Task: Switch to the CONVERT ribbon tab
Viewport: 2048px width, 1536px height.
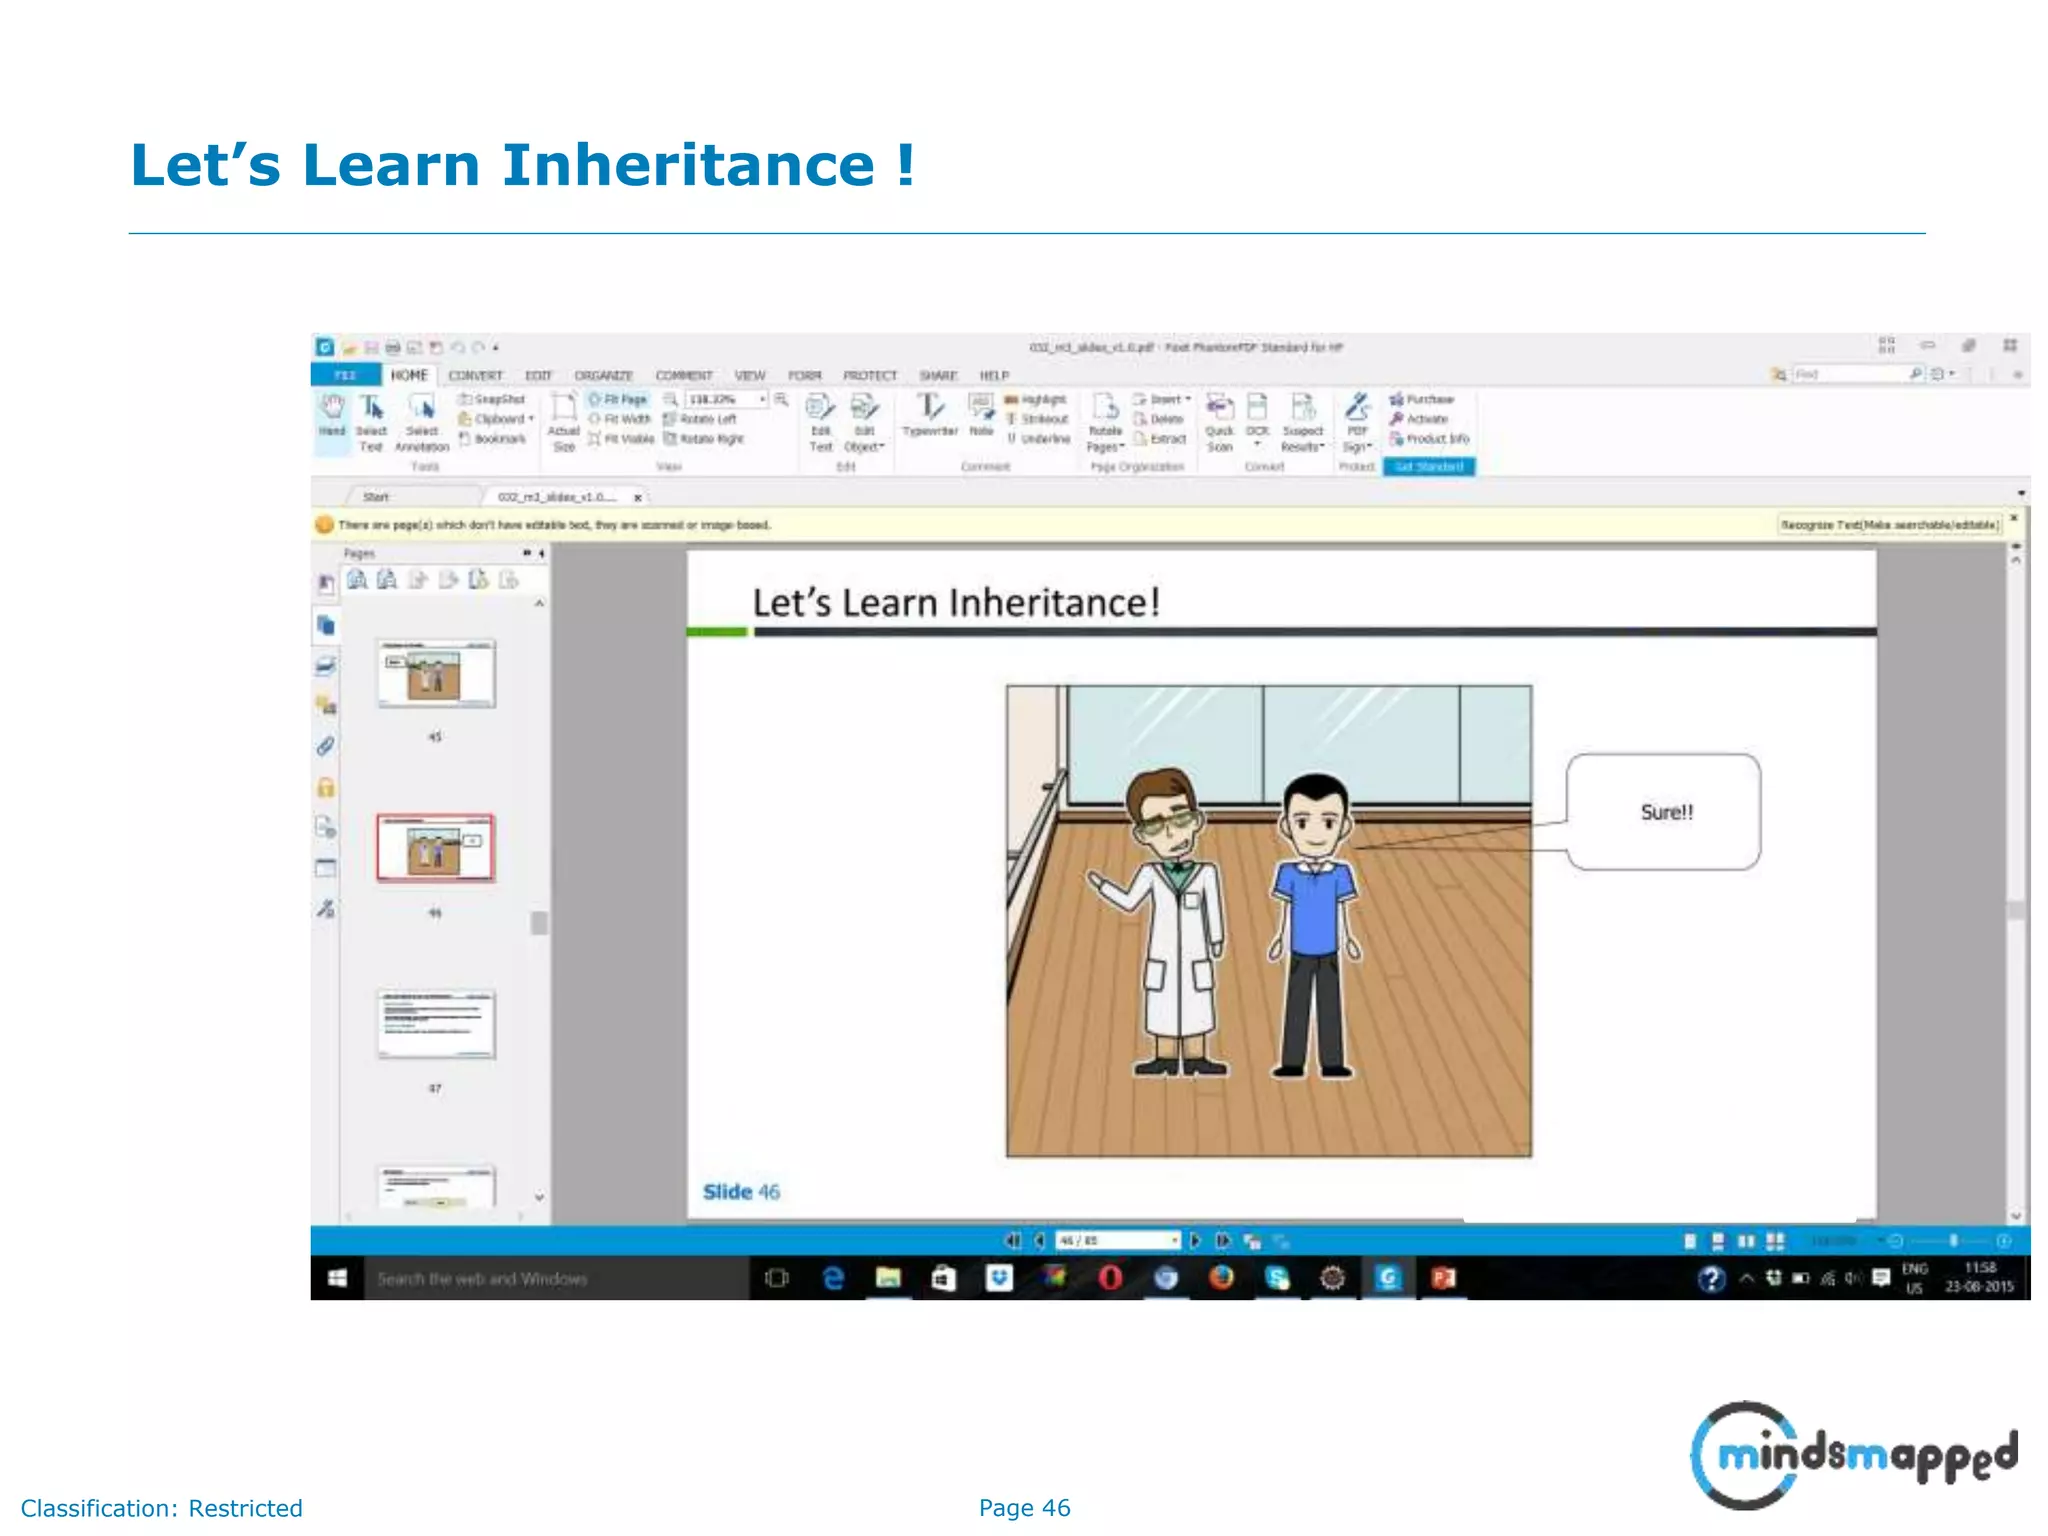Action: 475,375
